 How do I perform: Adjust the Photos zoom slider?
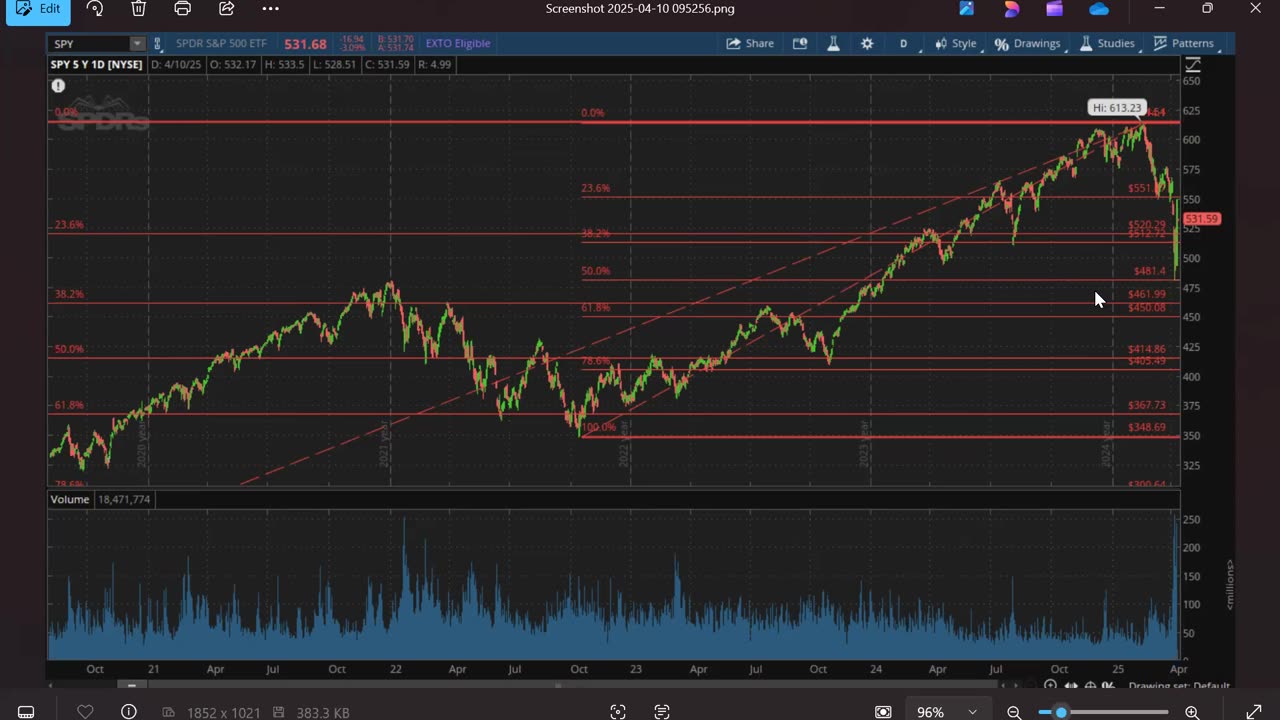click(x=1061, y=712)
